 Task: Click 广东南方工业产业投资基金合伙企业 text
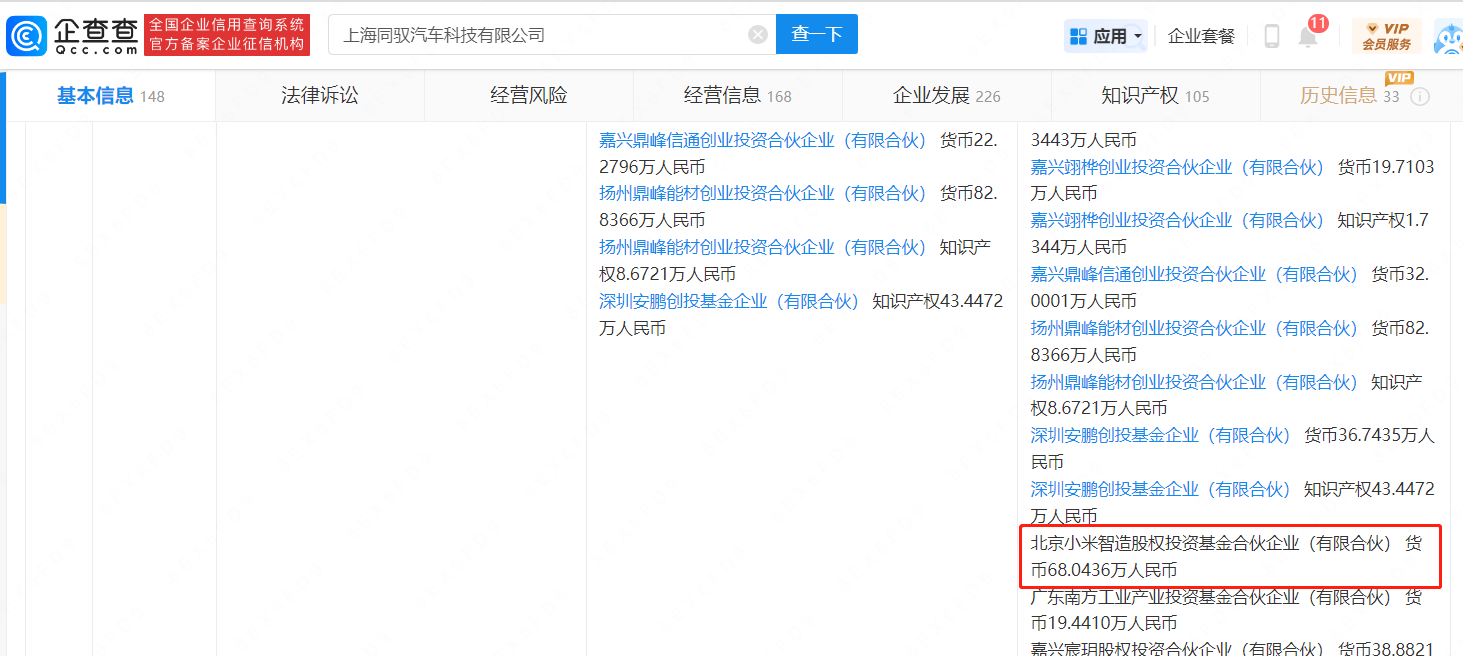pos(1211,597)
